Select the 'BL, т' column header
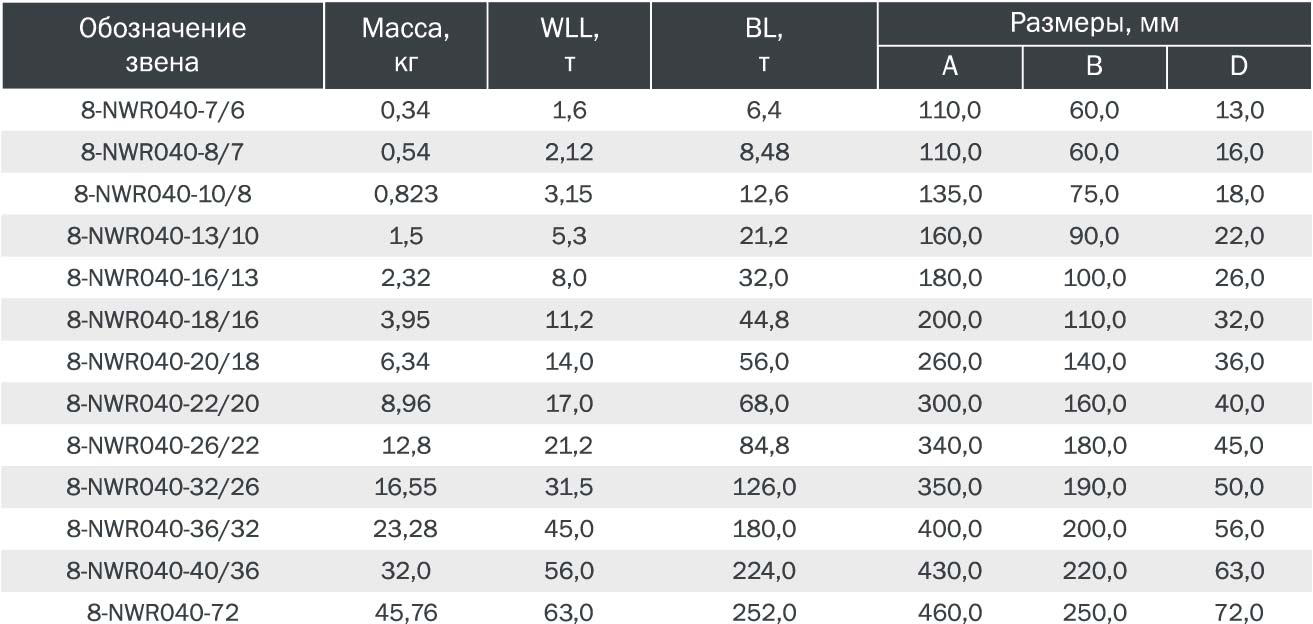This screenshot has width=1313, height=624. pos(764,45)
